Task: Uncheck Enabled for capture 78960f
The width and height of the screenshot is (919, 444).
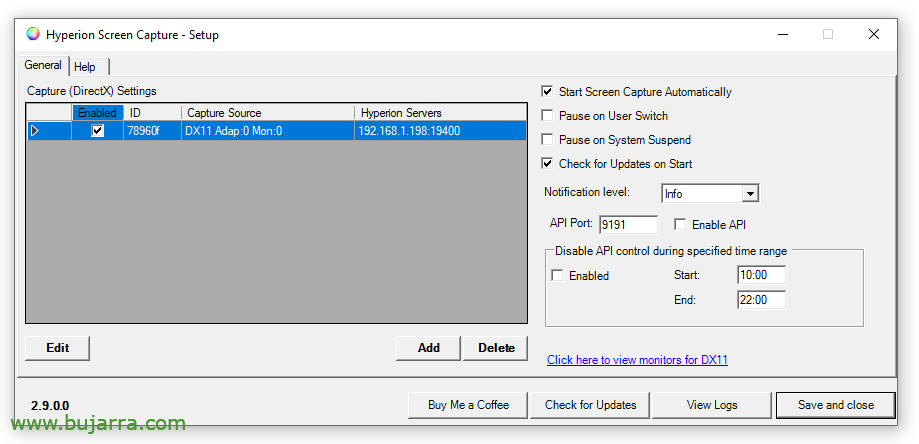Action: click(97, 131)
